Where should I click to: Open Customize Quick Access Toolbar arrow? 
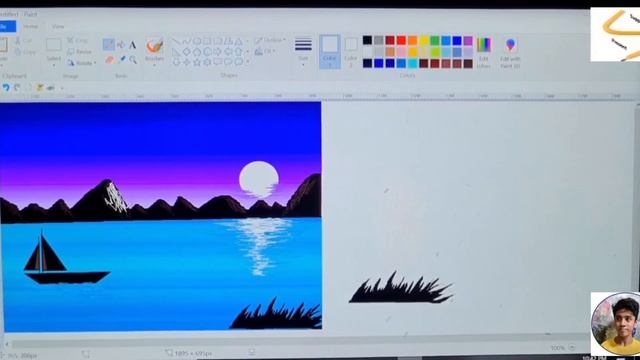pos(62,88)
